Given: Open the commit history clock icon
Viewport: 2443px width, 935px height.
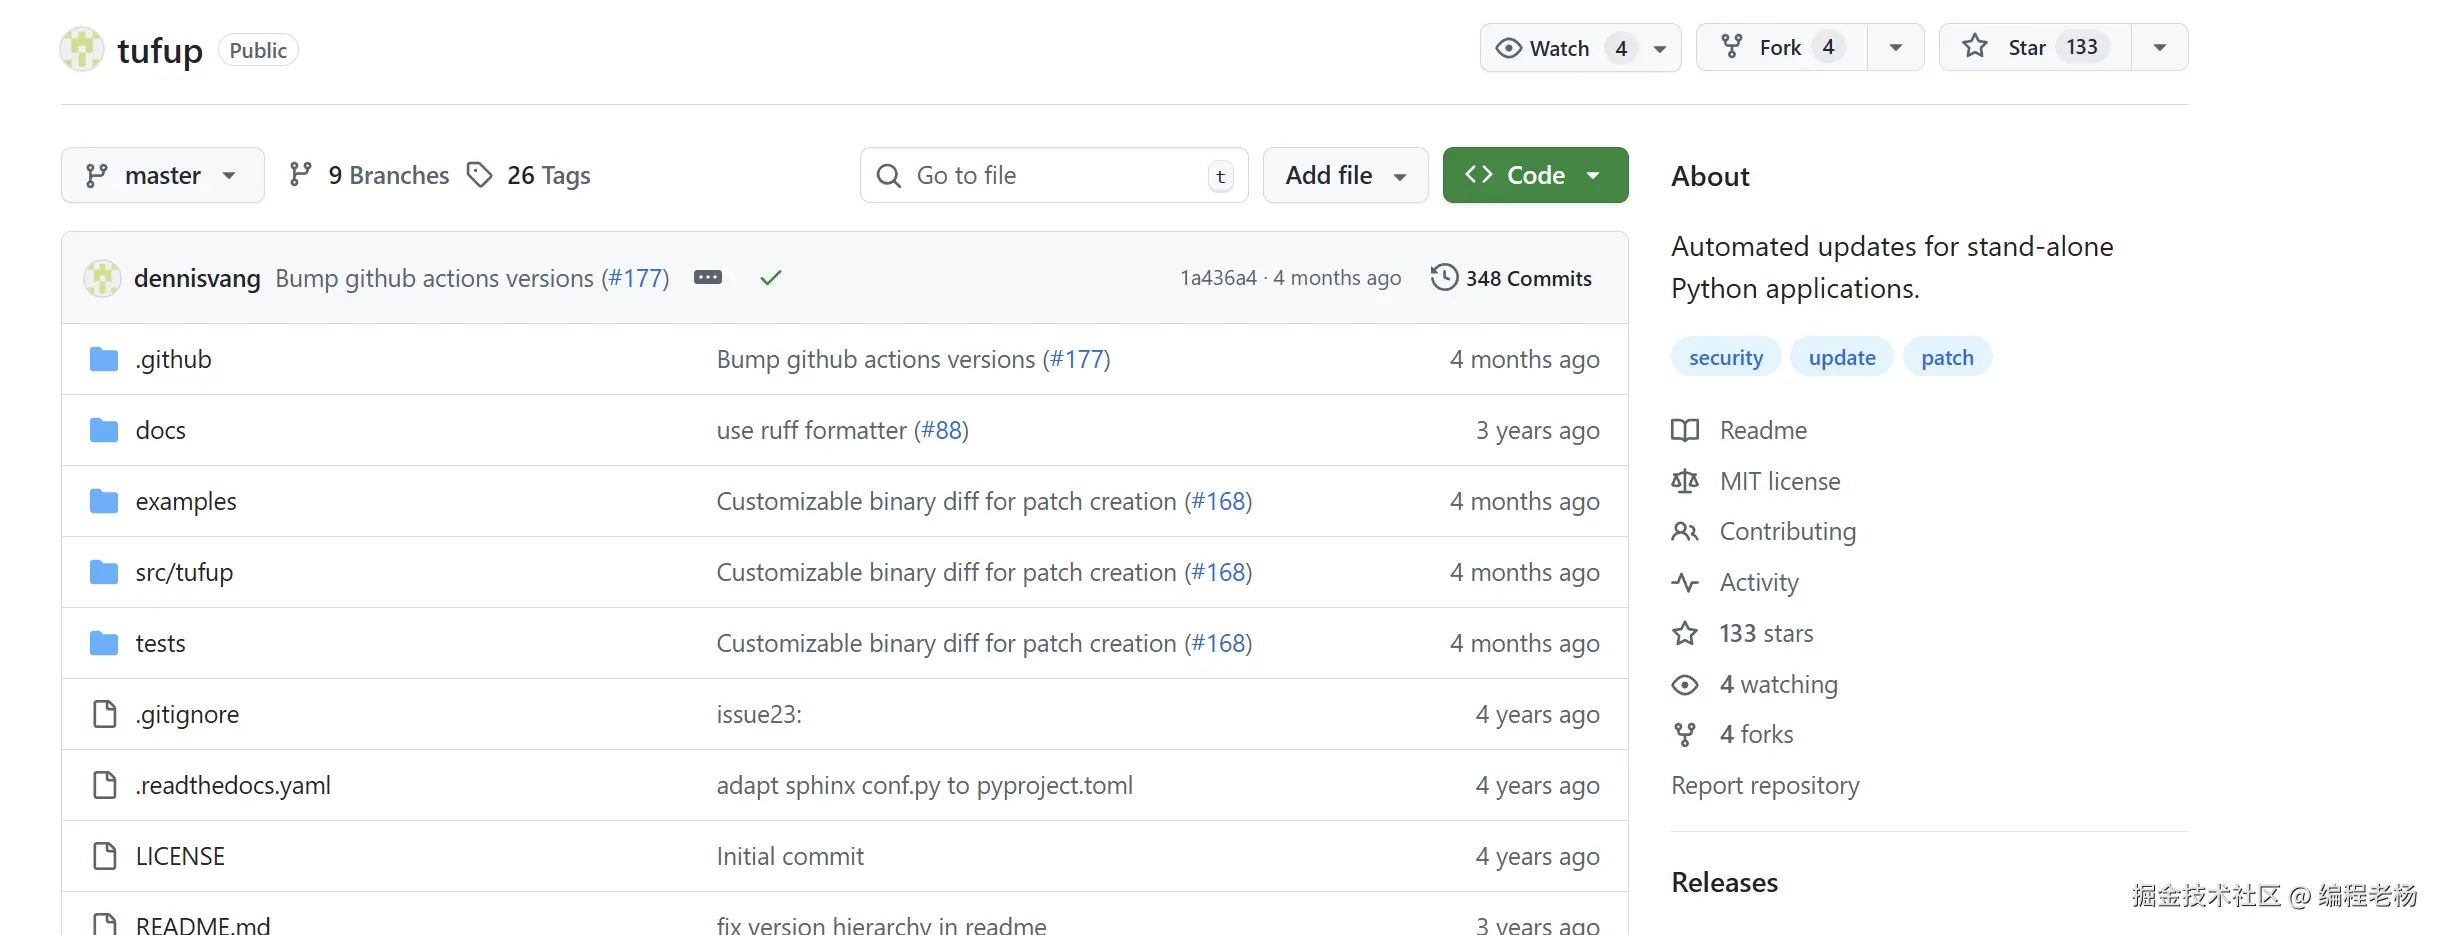Looking at the screenshot, I should [x=1444, y=277].
